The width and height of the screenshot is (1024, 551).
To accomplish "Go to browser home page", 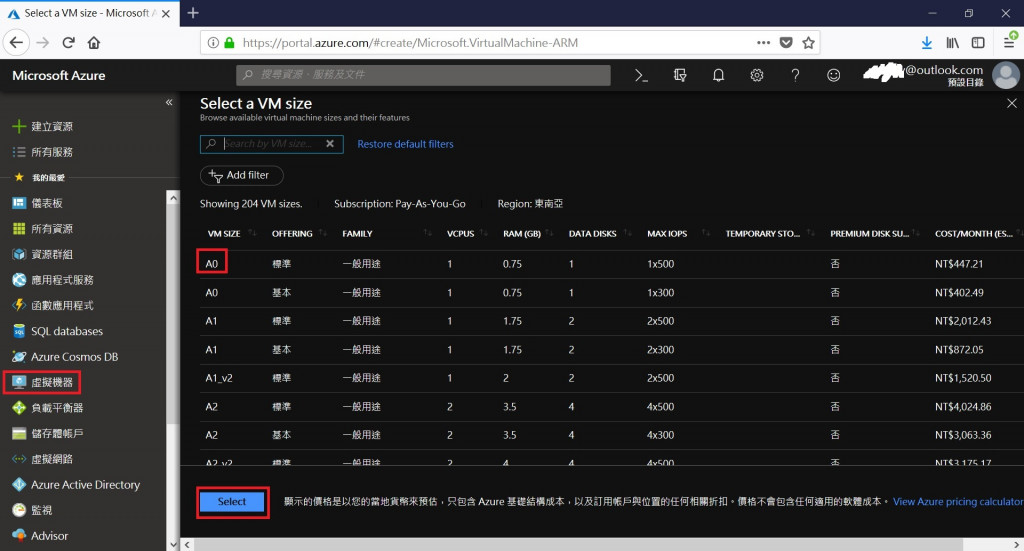I will [x=94, y=43].
